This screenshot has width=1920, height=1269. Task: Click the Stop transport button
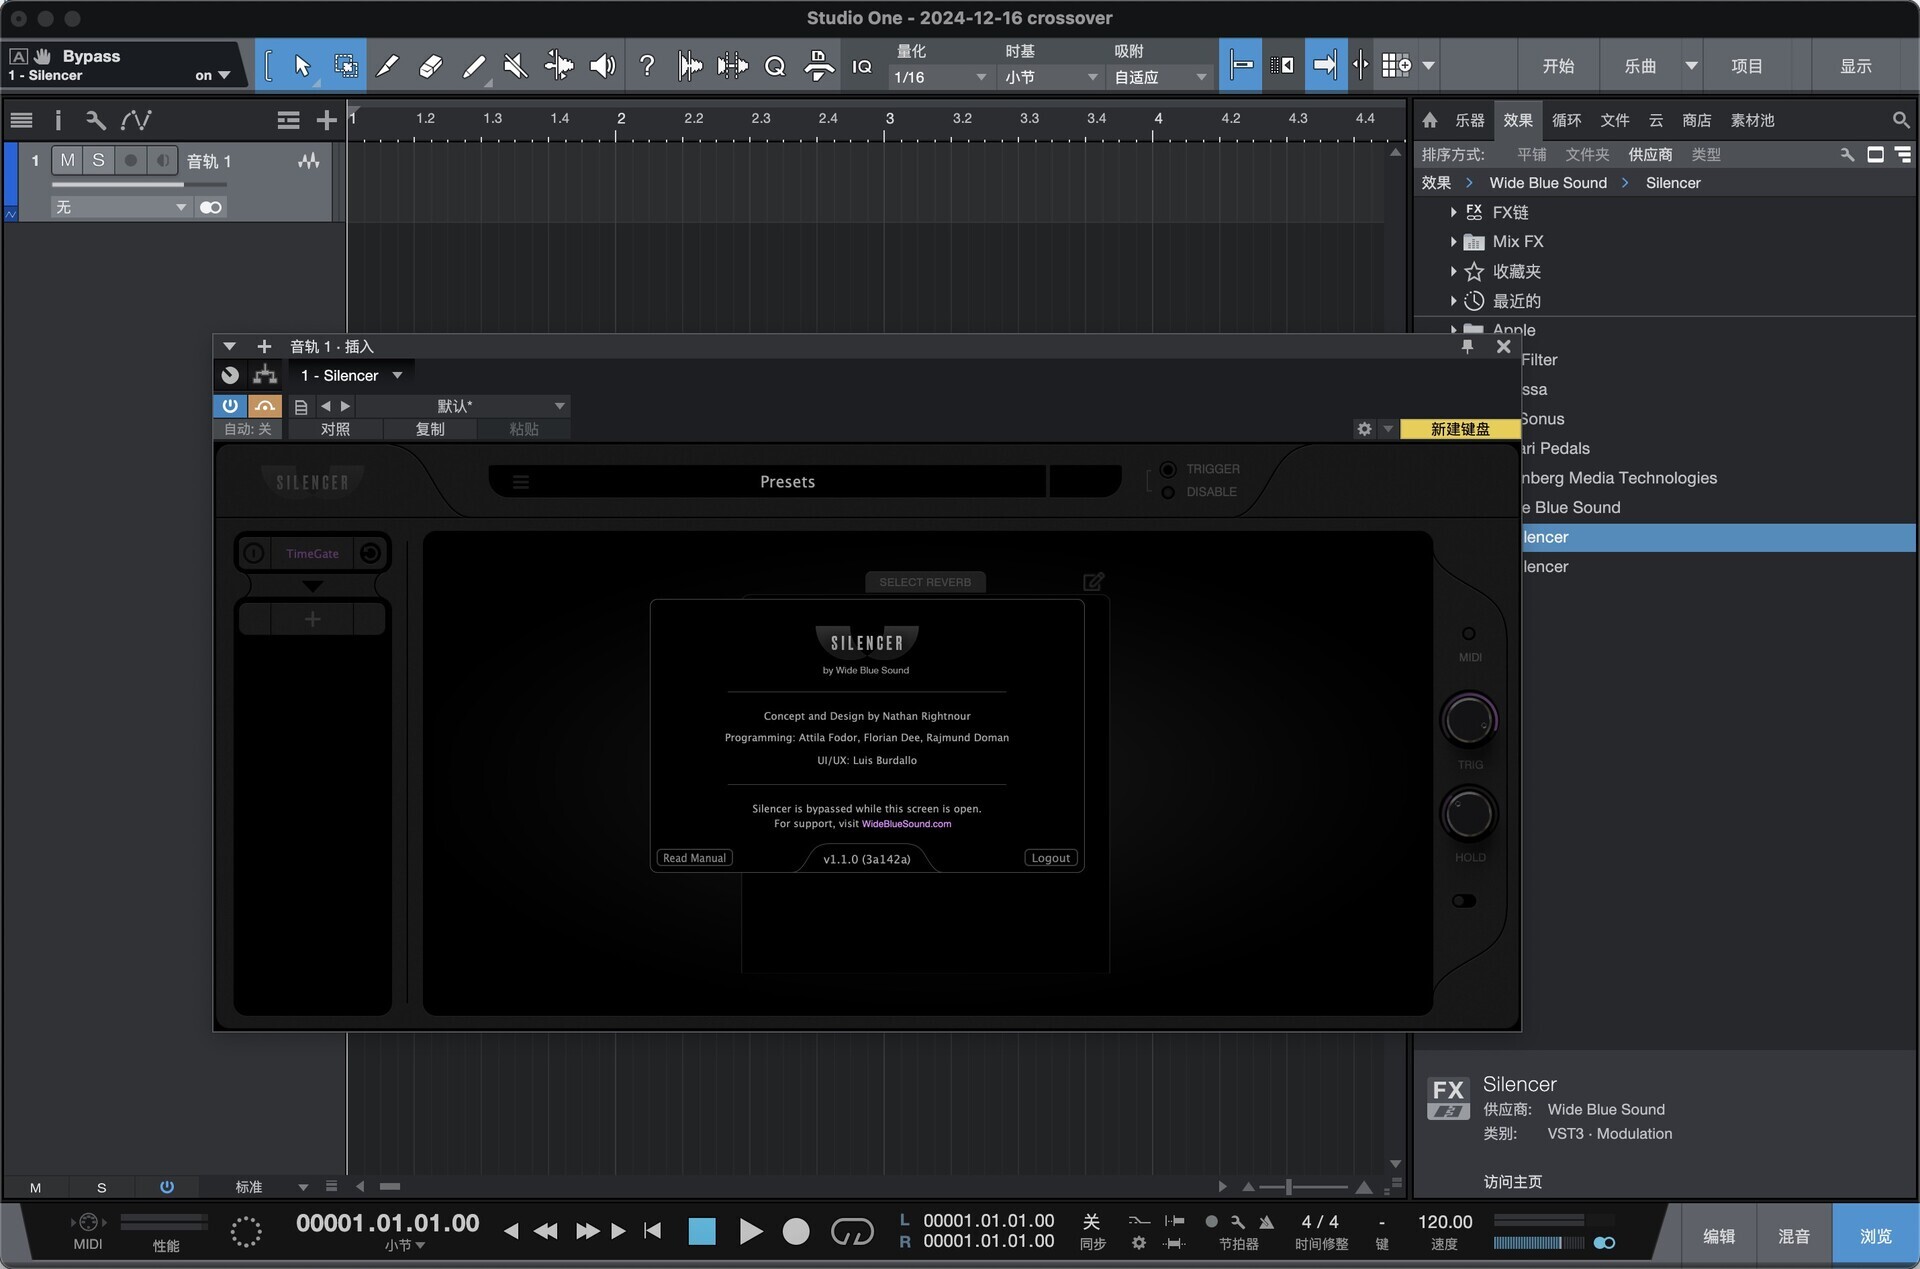pos(702,1232)
